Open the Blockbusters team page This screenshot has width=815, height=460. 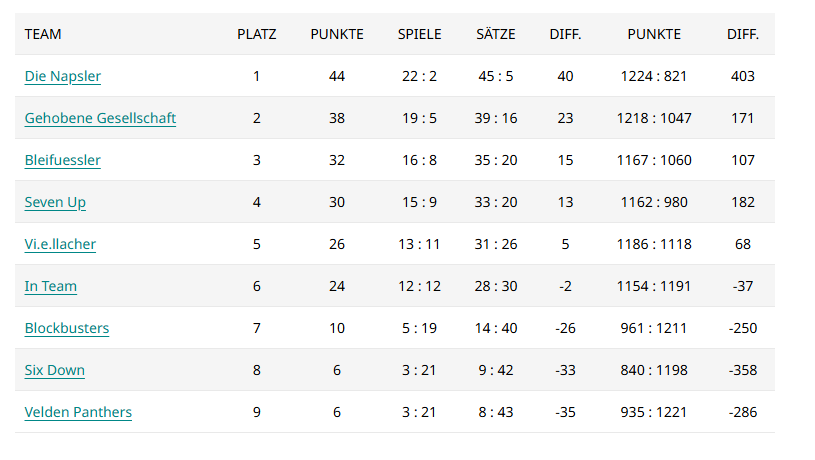pyautogui.click(x=67, y=328)
